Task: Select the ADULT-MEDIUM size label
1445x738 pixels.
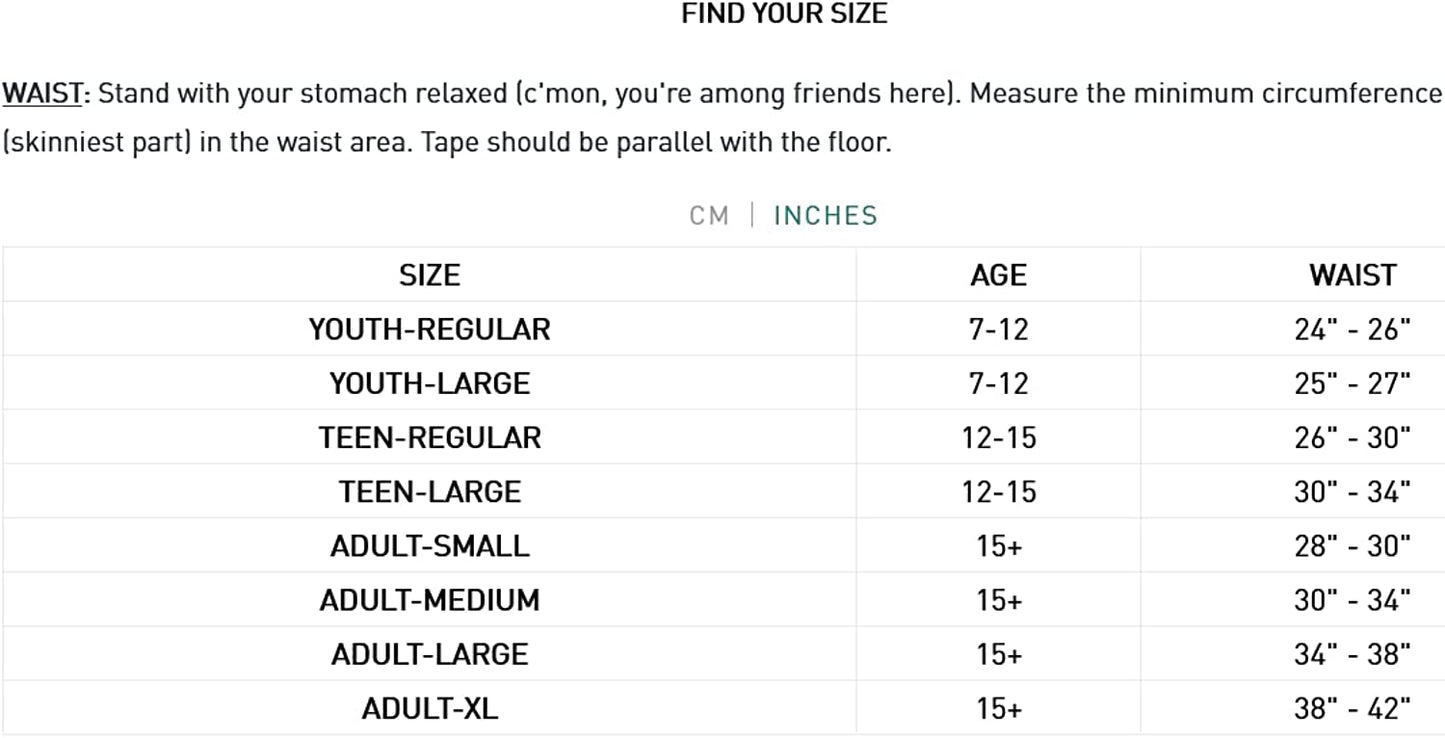Action: [429, 600]
